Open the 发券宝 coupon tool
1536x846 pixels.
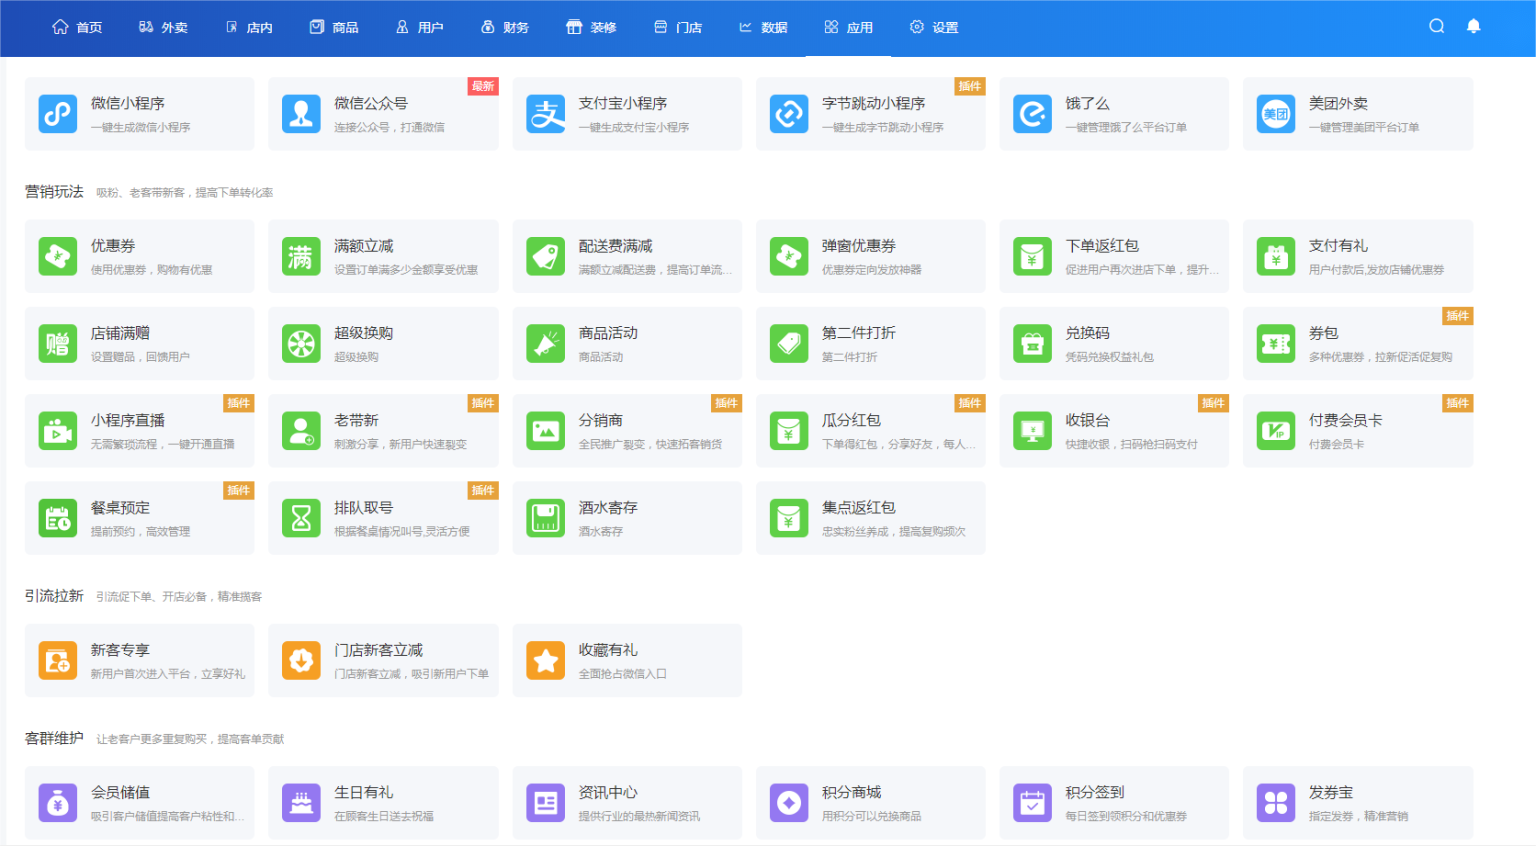point(1357,802)
